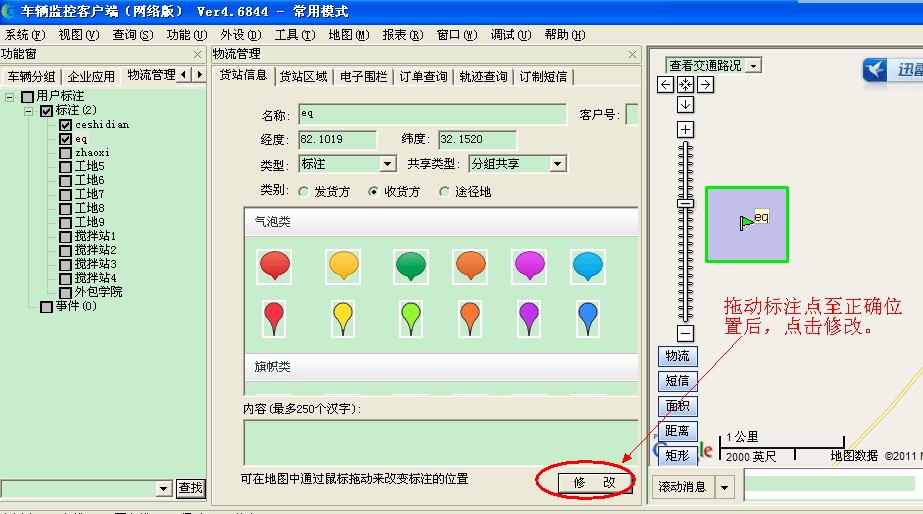Click the 修改 button
Image resolution: width=923 pixels, height=514 pixels.
tap(587, 481)
